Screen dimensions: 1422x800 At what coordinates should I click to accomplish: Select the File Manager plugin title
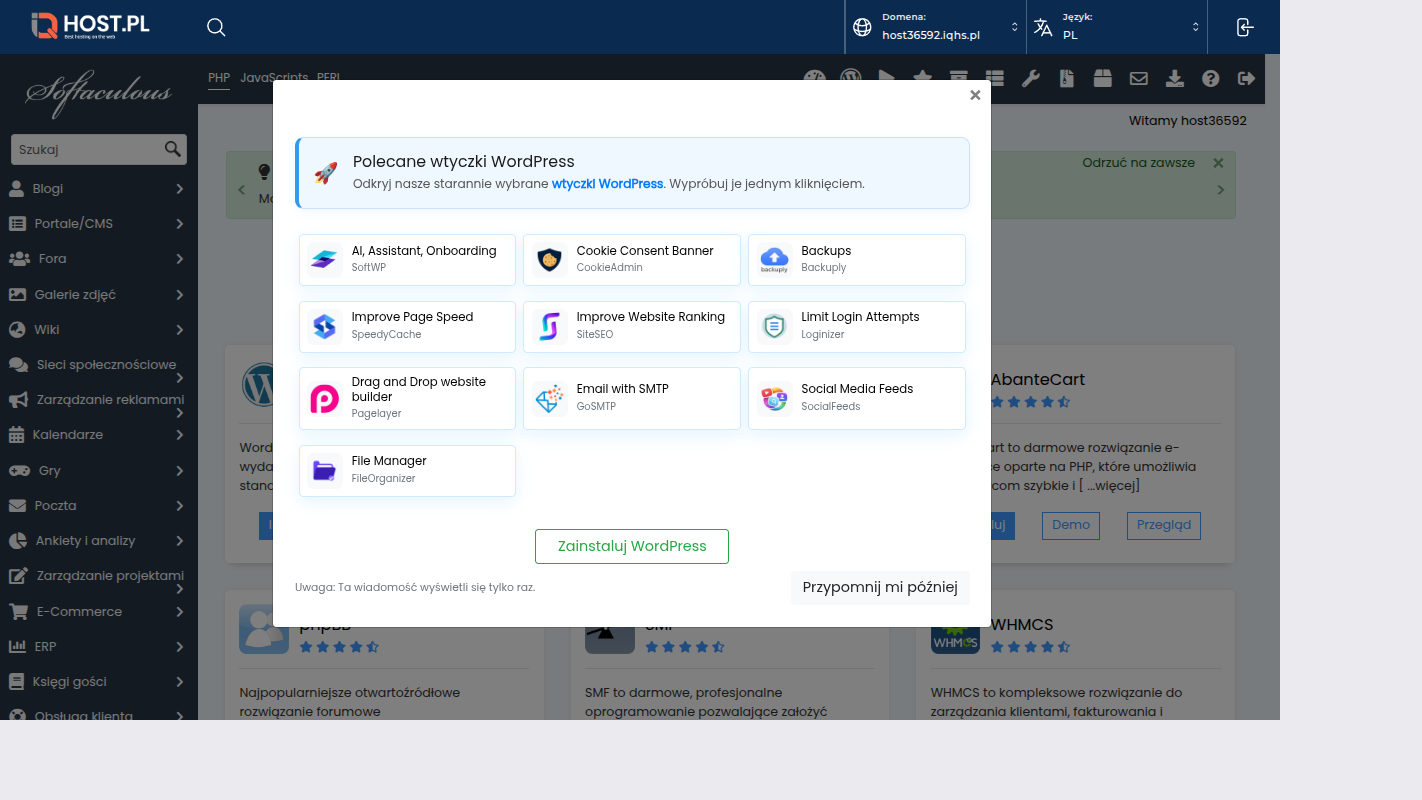point(389,461)
